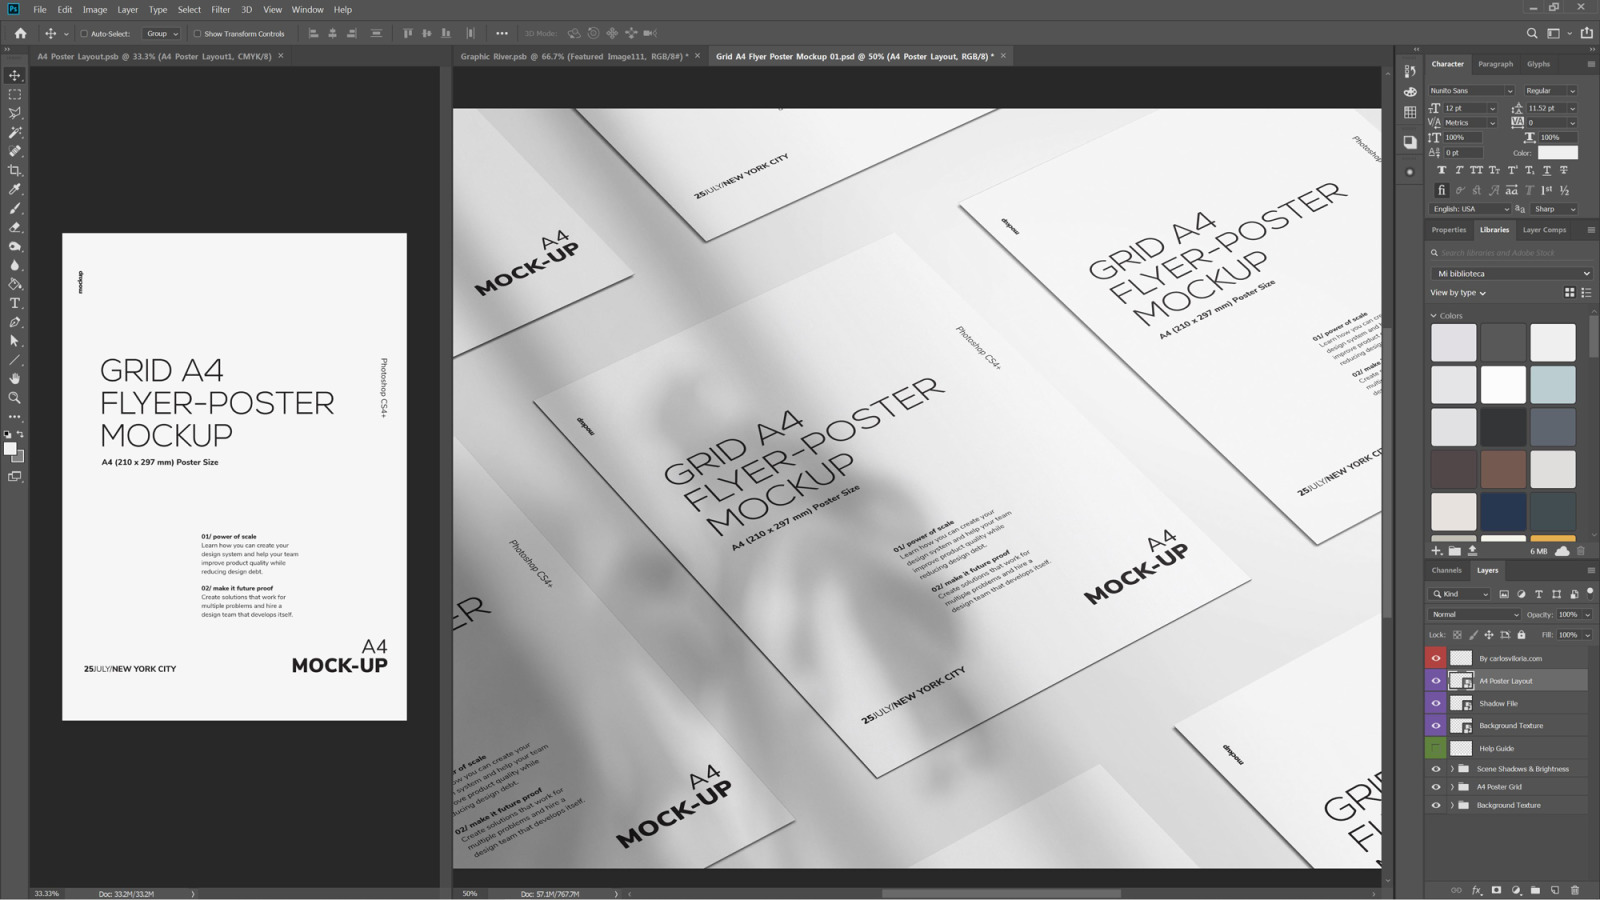The width and height of the screenshot is (1600, 900).
Task: Select the Hand tool
Action: pyautogui.click(x=15, y=379)
